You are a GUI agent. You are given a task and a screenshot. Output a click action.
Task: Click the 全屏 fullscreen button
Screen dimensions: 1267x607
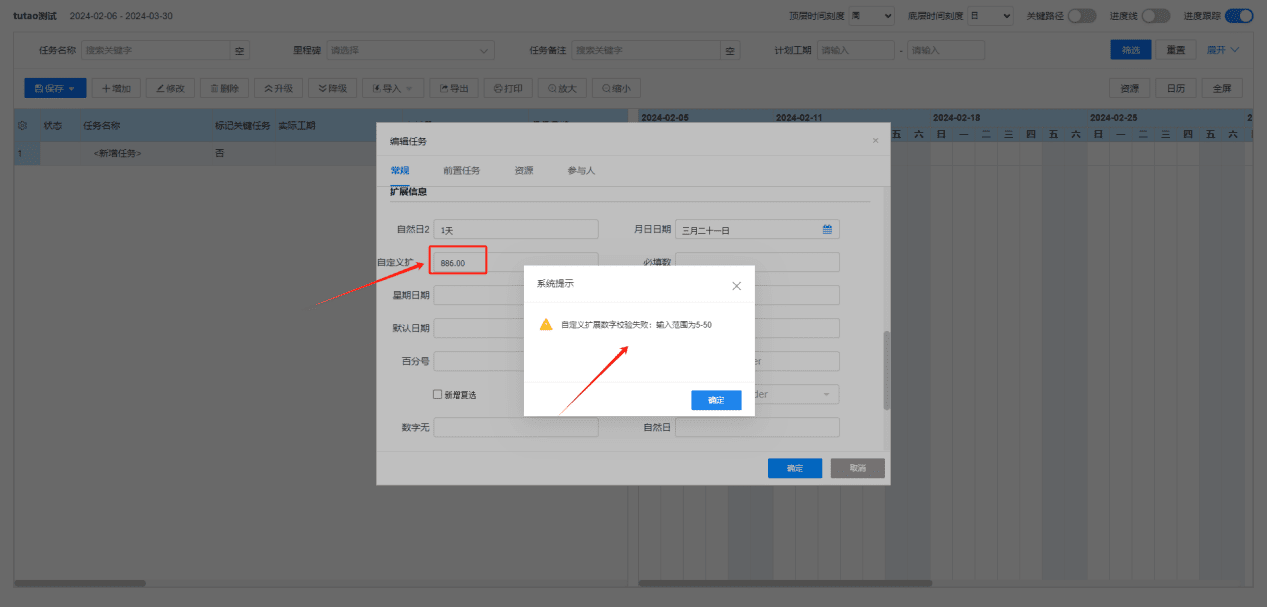[1222, 88]
